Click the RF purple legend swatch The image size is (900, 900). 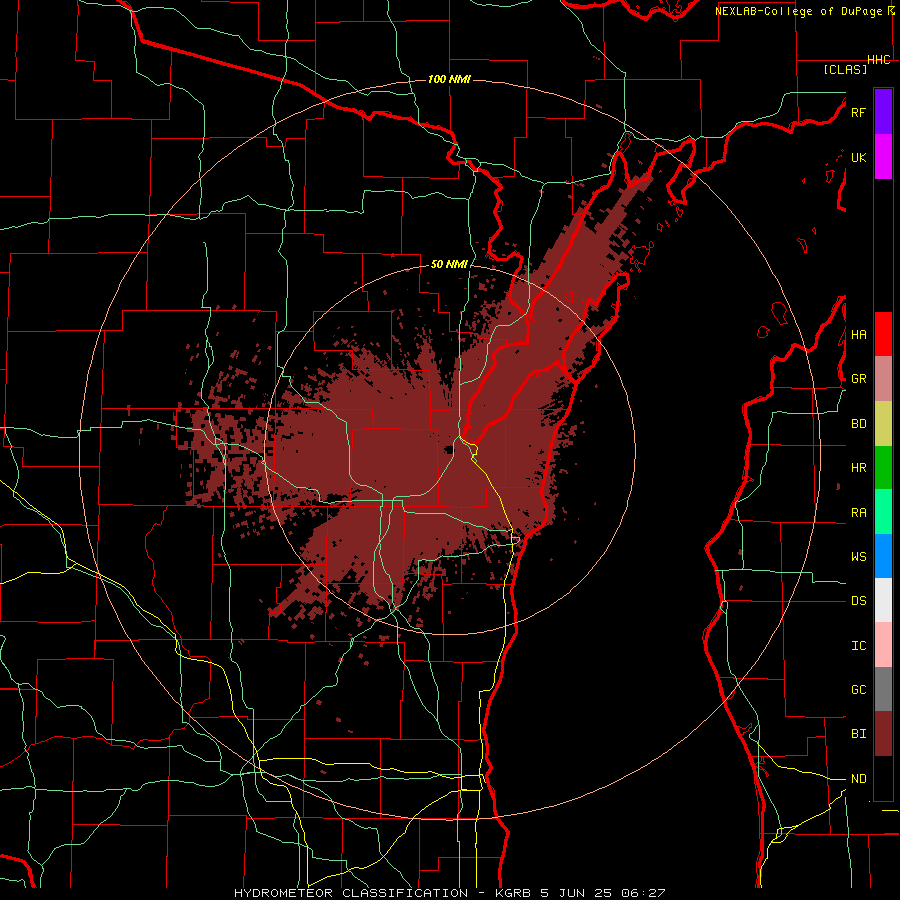(883, 112)
